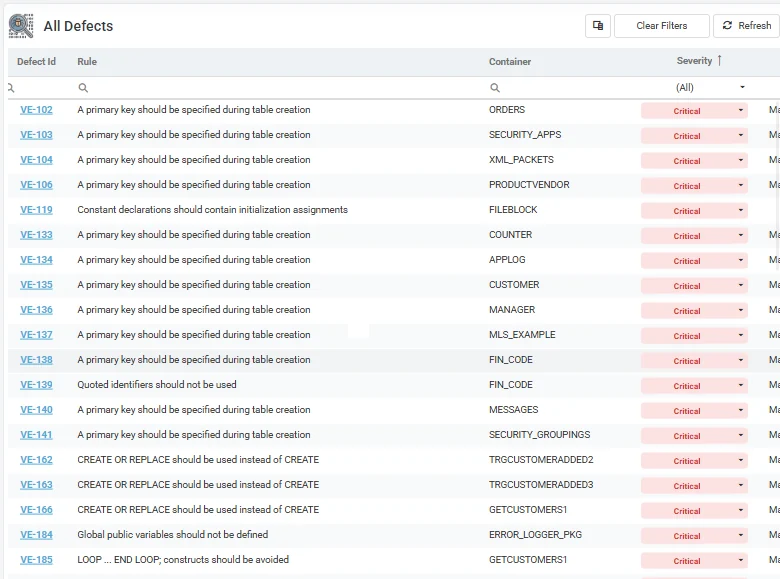The image size is (780, 579).
Task: Open defect link VE-138
Action: pyautogui.click(x=36, y=360)
